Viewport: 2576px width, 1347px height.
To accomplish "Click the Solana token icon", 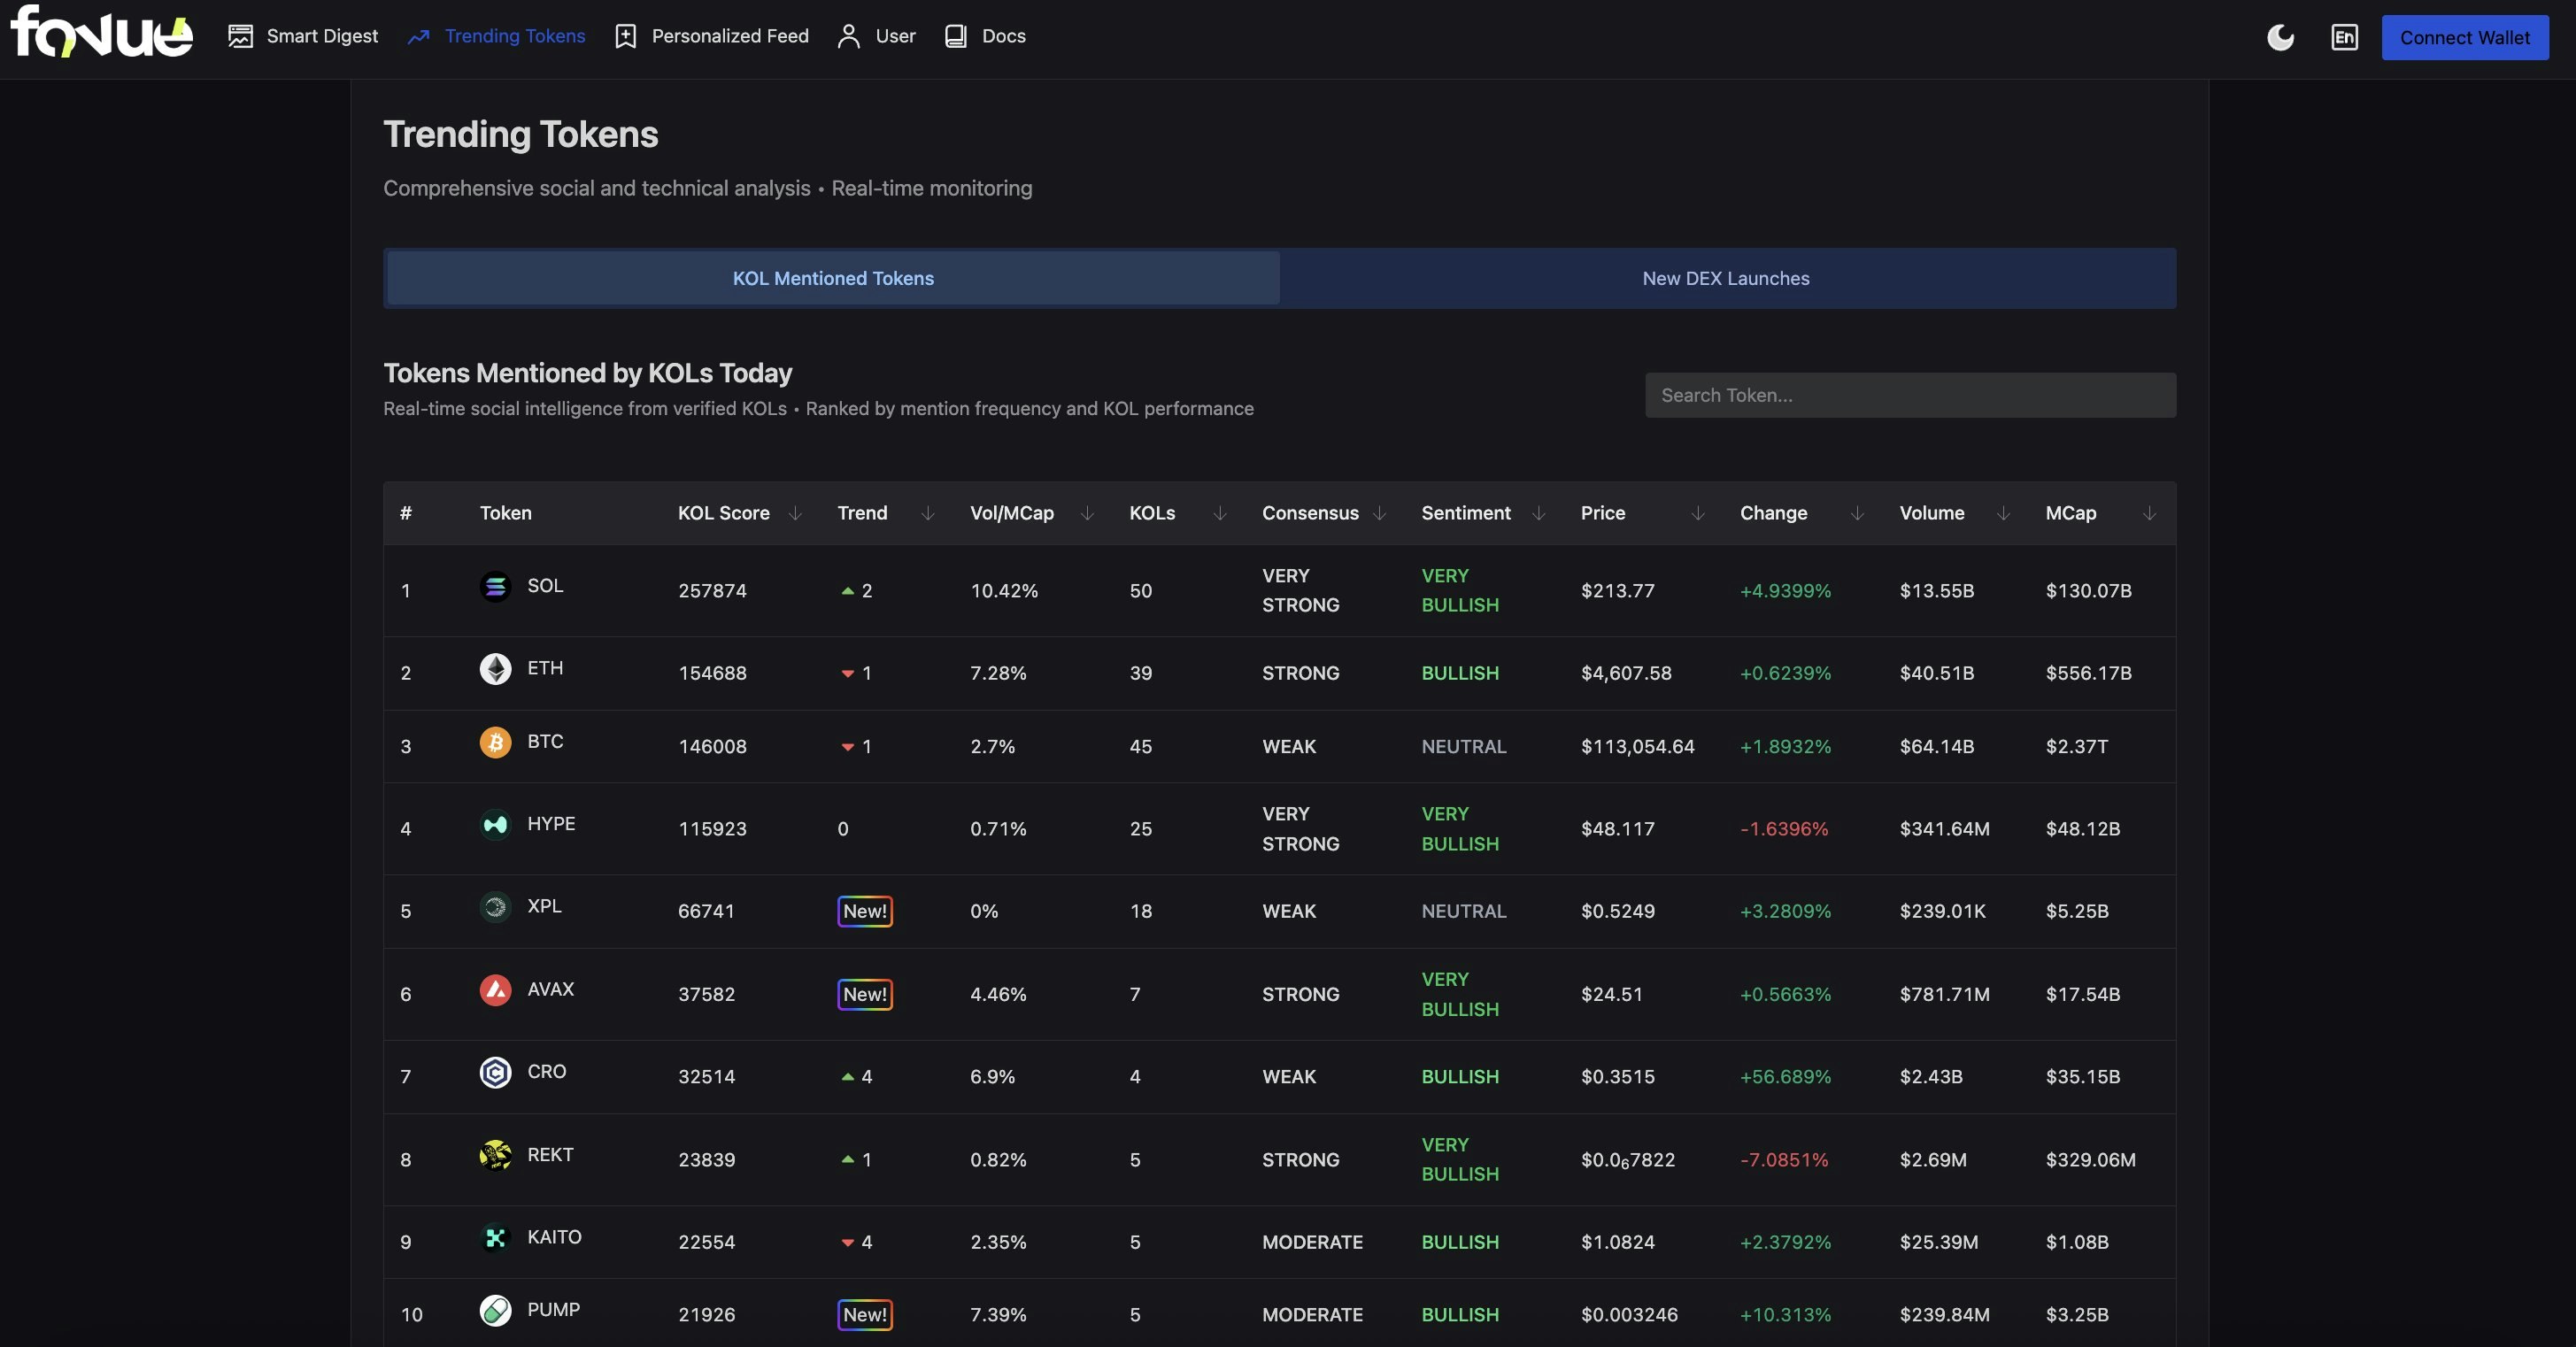I will tap(495, 586).
